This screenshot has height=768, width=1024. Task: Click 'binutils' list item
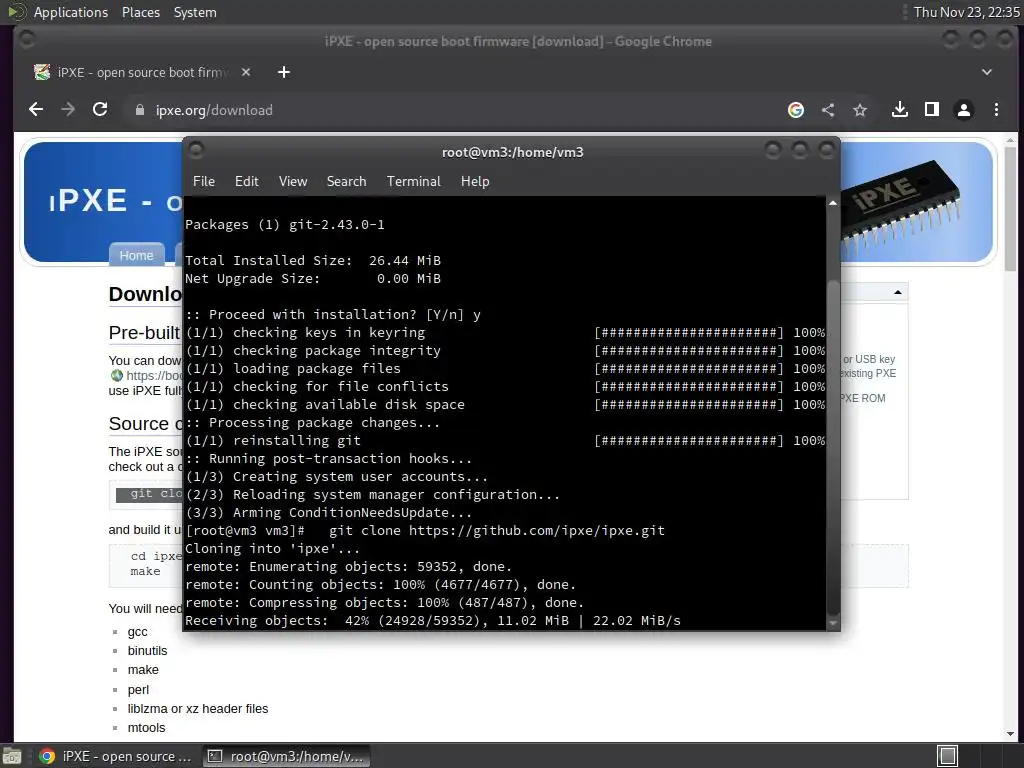click(147, 651)
